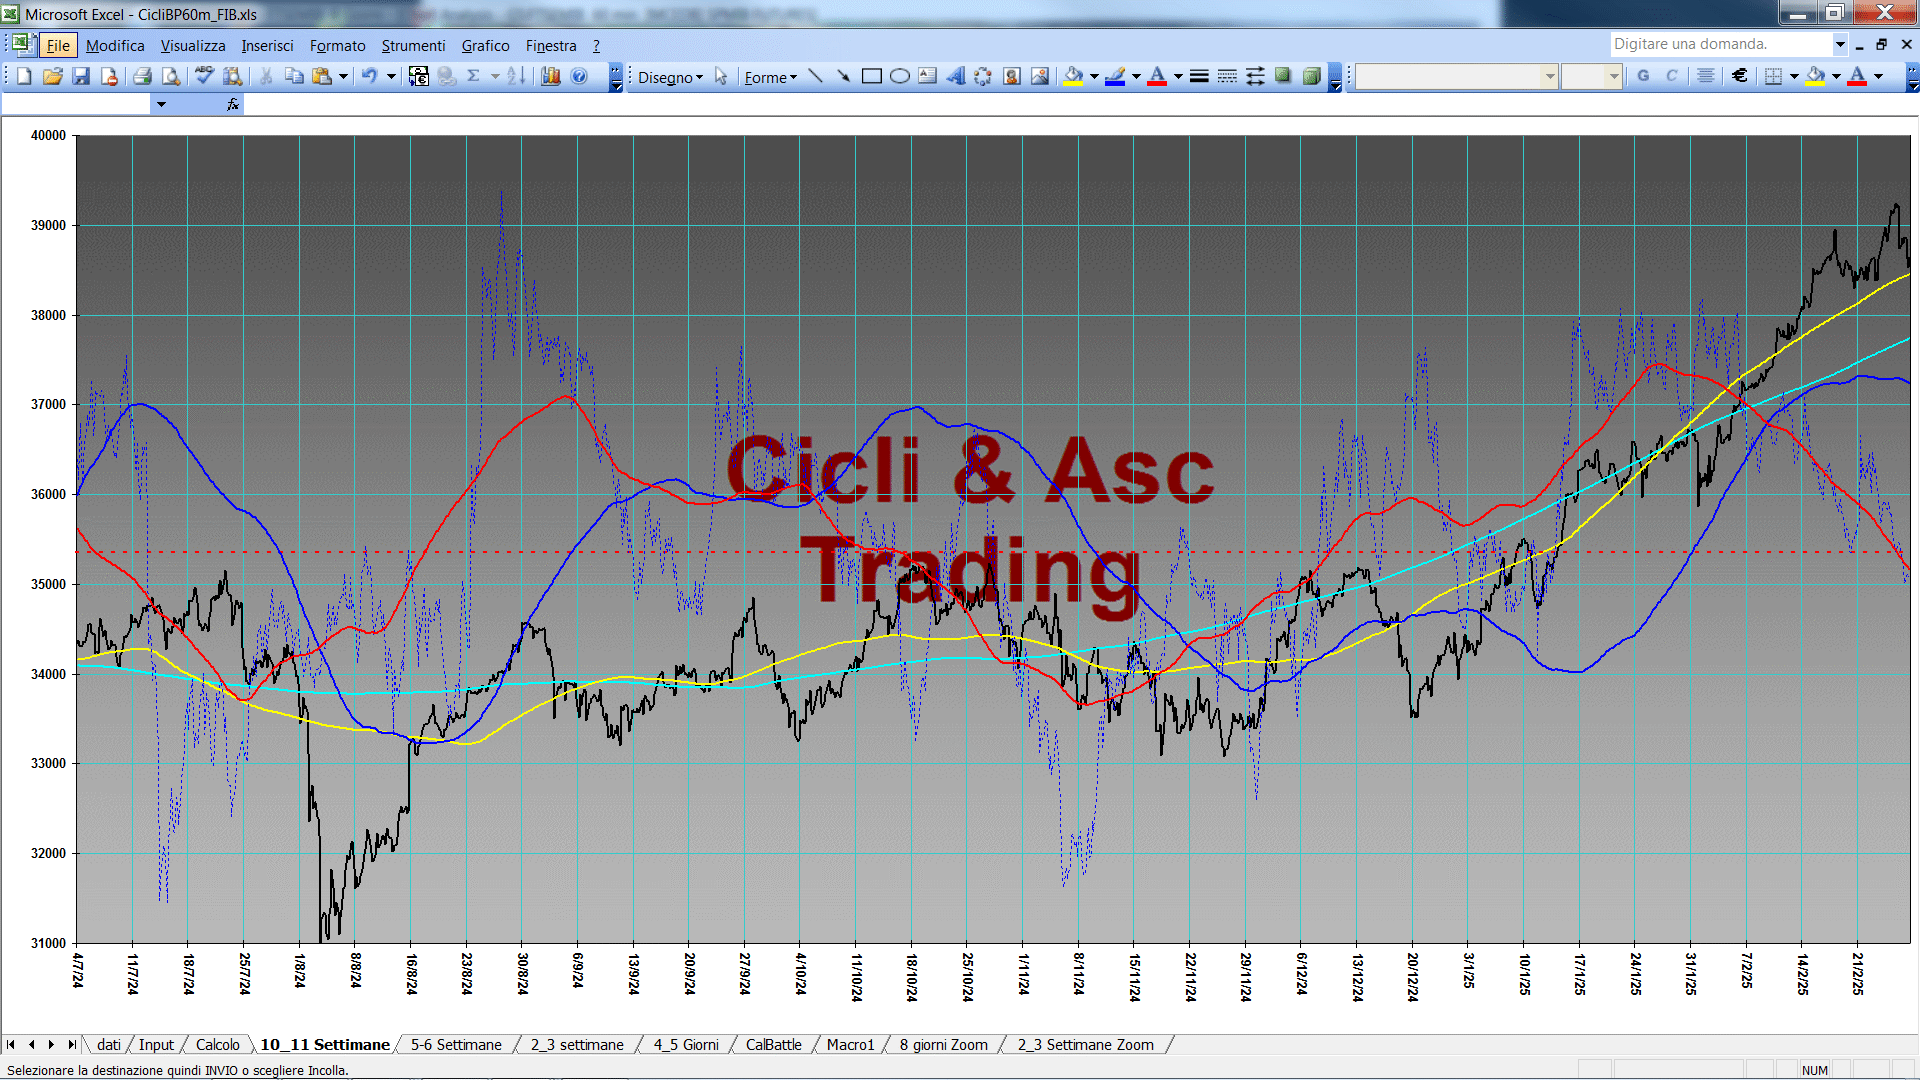
Task: Expand the Borders dropdown arrow
Action: [x=1794, y=76]
